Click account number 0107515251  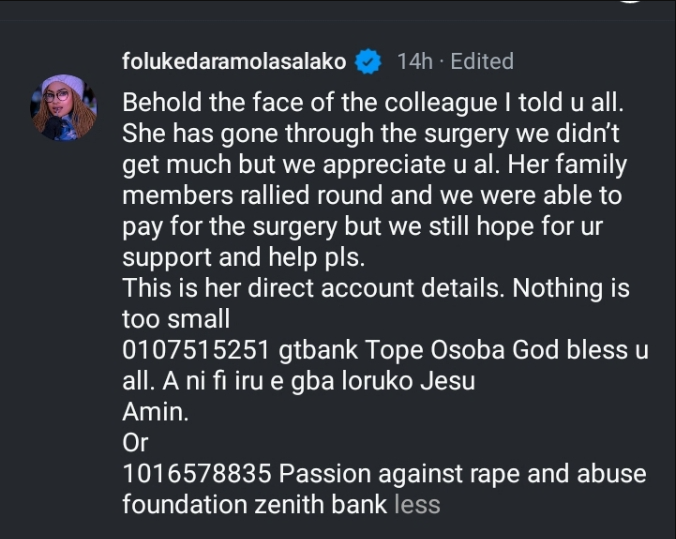(x=190, y=351)
